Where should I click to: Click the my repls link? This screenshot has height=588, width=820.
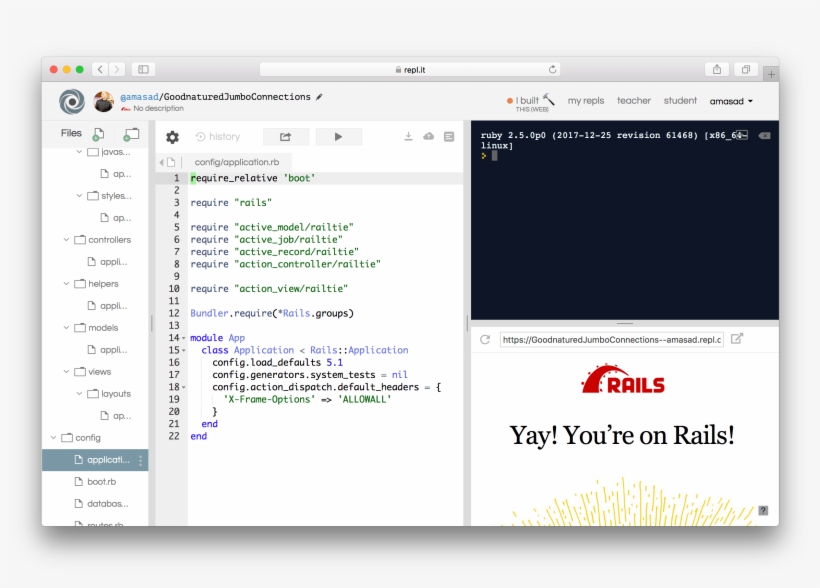(x=586, y=100)
